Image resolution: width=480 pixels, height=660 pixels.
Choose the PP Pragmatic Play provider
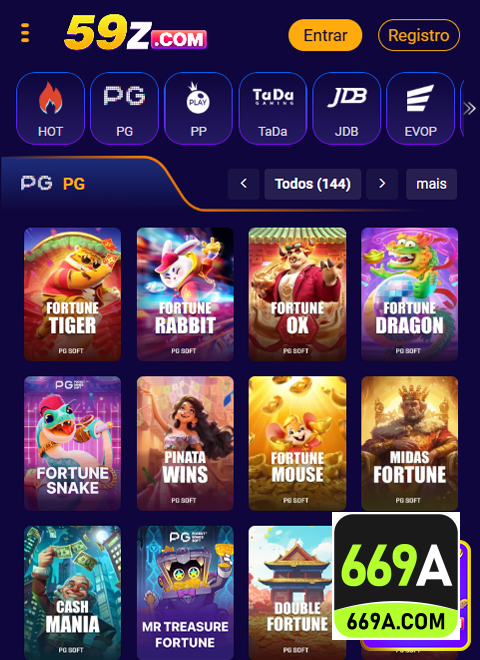point(198,109)
